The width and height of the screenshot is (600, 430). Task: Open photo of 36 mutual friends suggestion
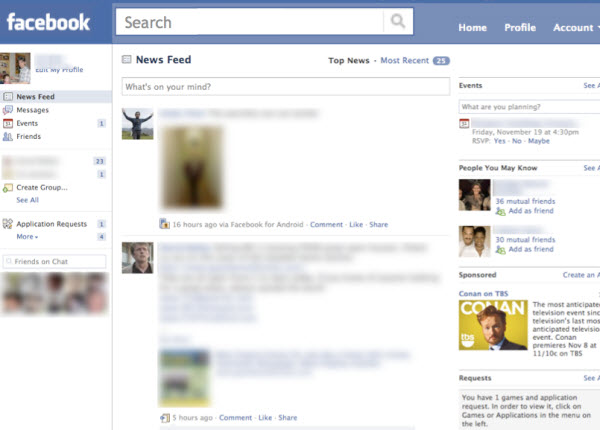[474, 195]
